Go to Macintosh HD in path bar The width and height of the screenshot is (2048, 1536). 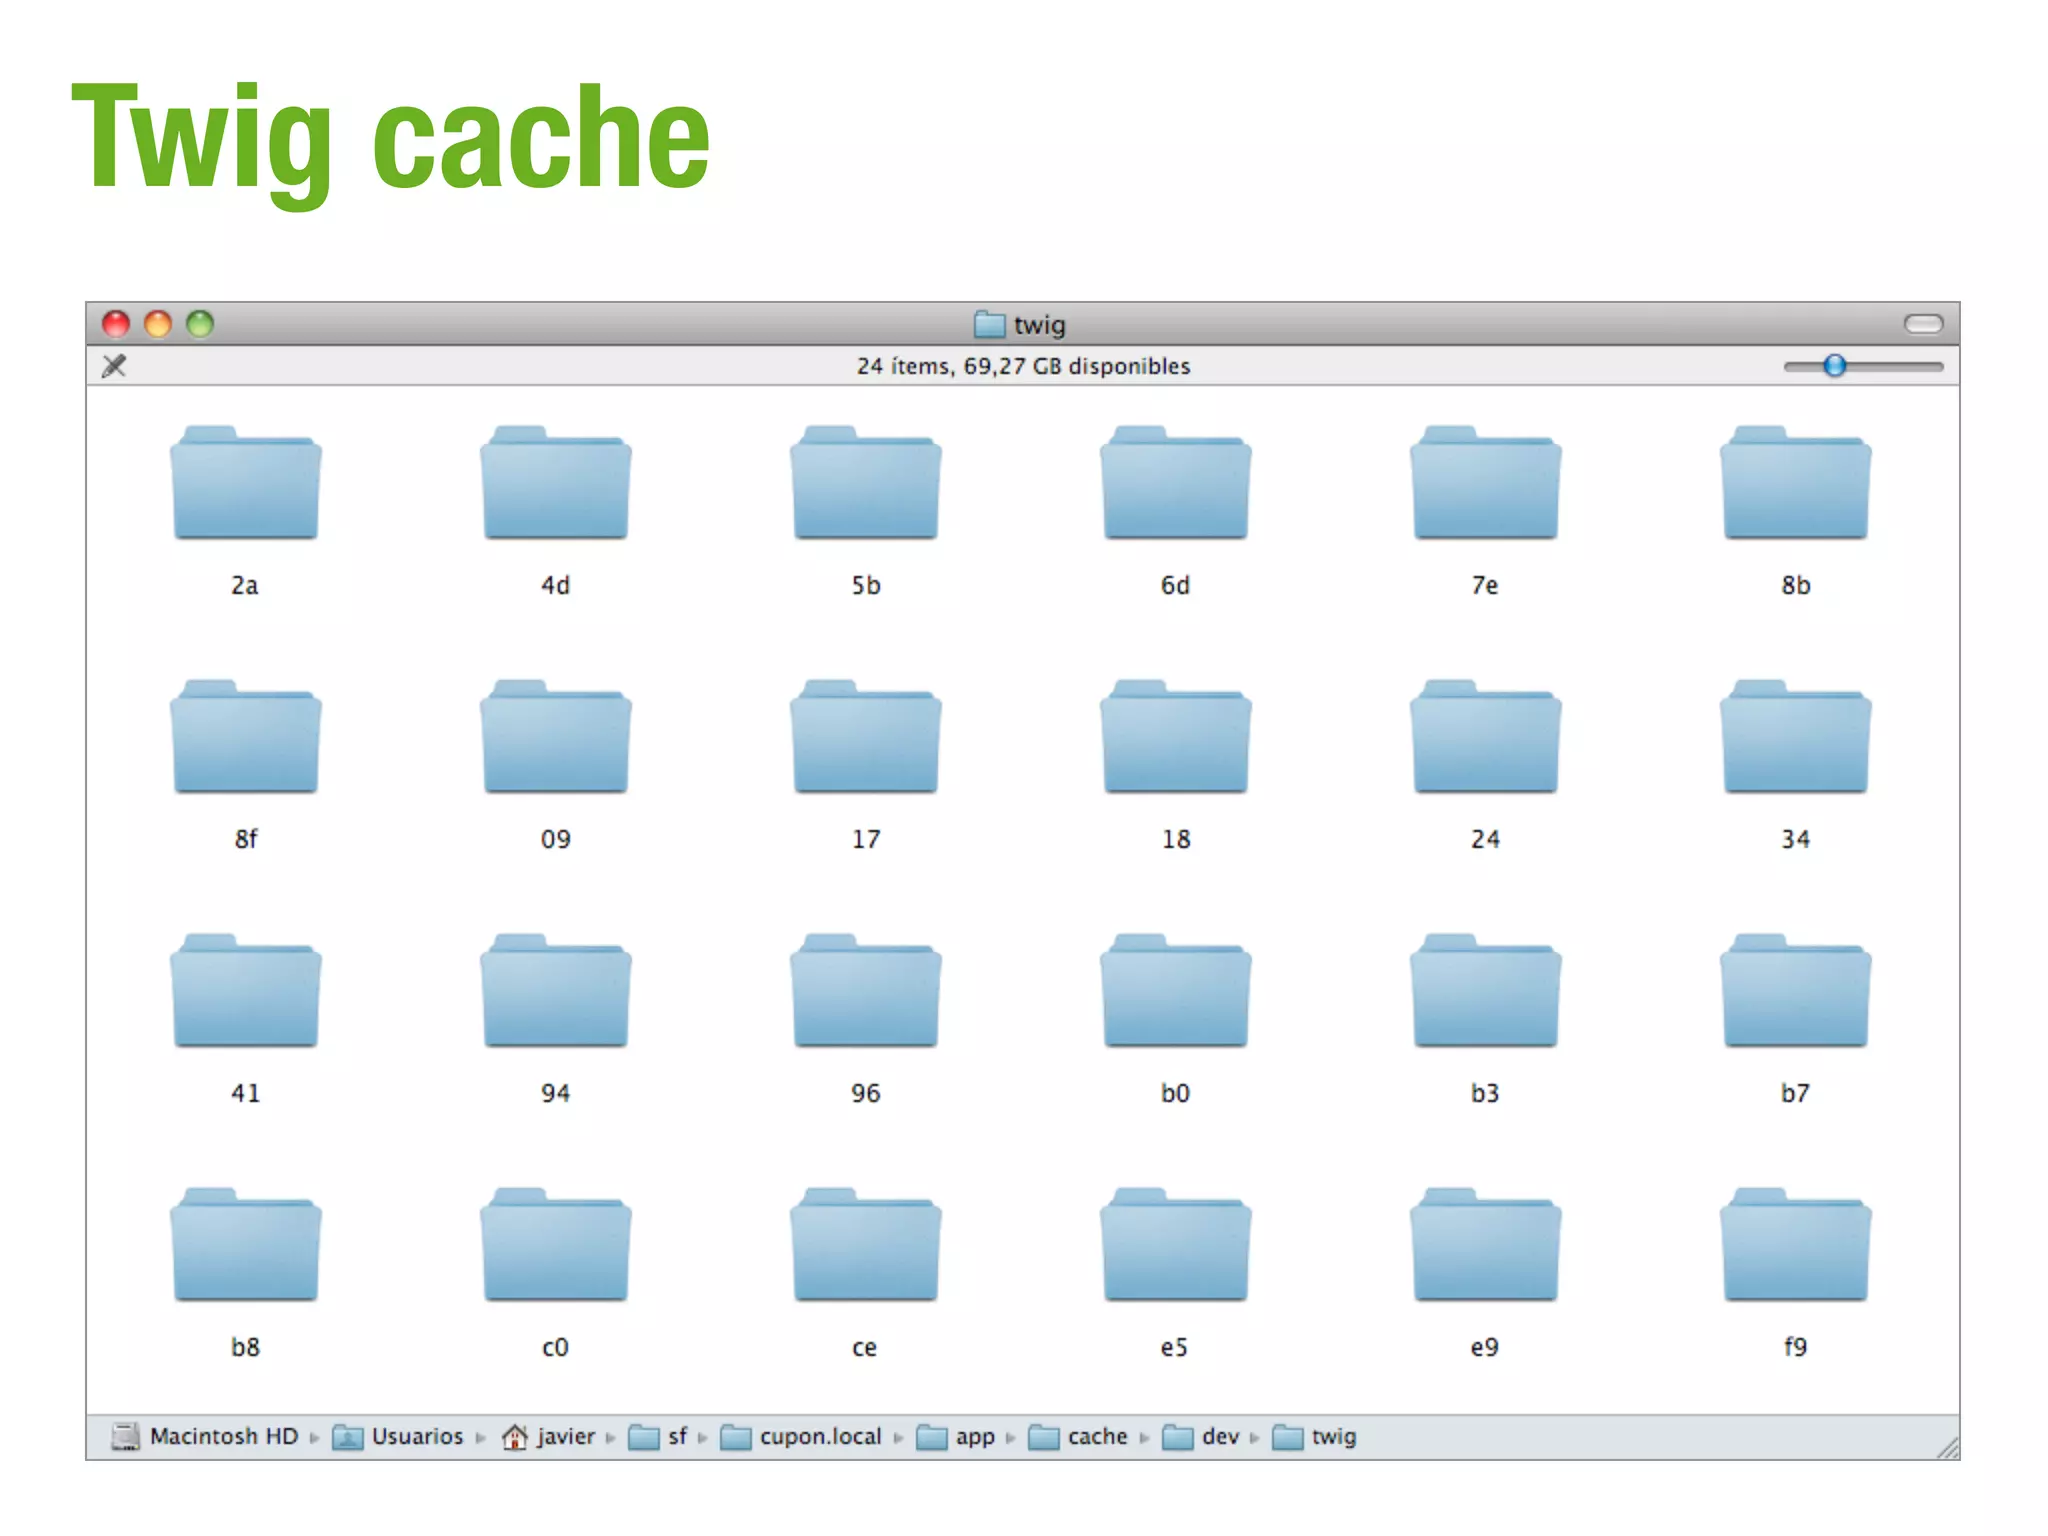pyautogui.click(x=205, y=1437)
